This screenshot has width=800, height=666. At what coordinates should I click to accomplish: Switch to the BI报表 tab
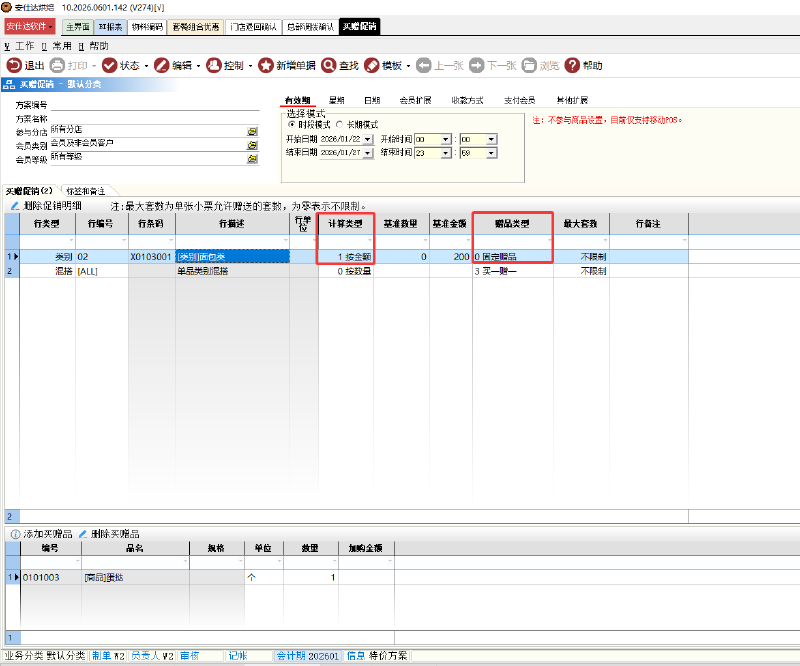click(x=111, y=27)
